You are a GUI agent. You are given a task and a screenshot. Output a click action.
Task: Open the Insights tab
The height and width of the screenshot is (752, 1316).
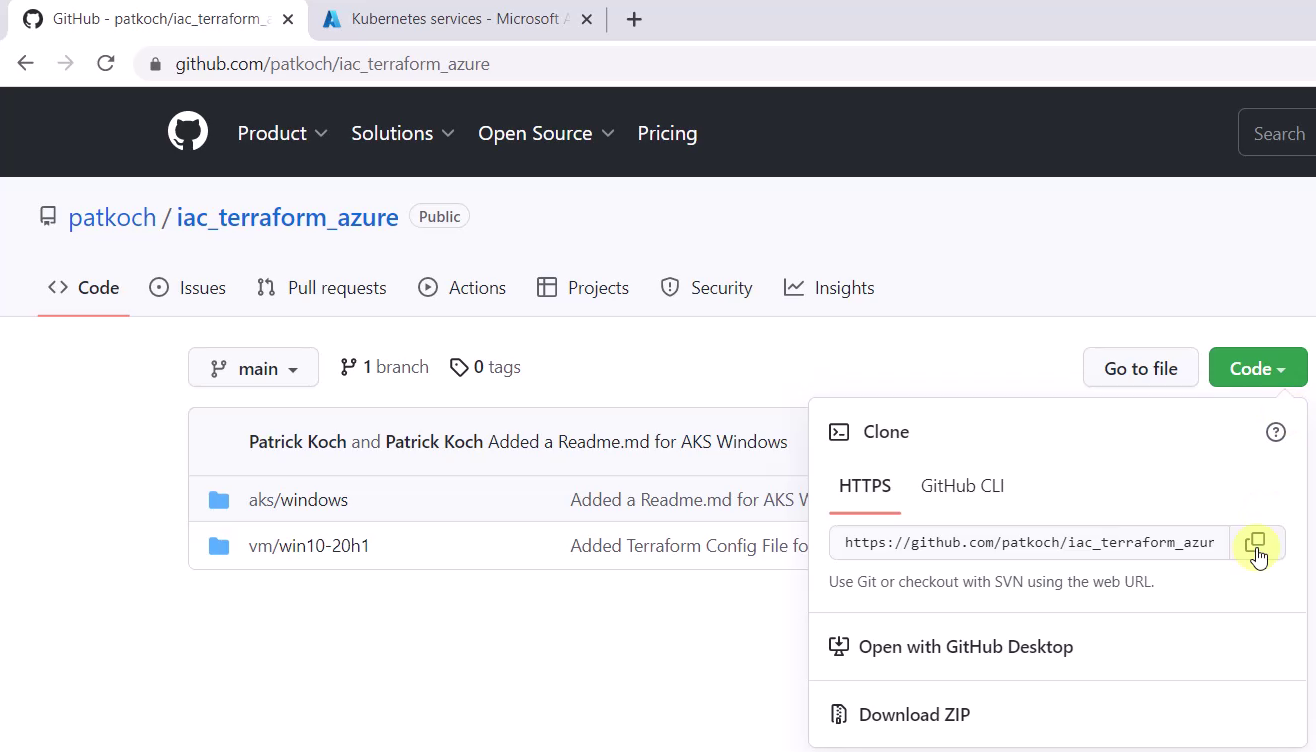point(829,288)
